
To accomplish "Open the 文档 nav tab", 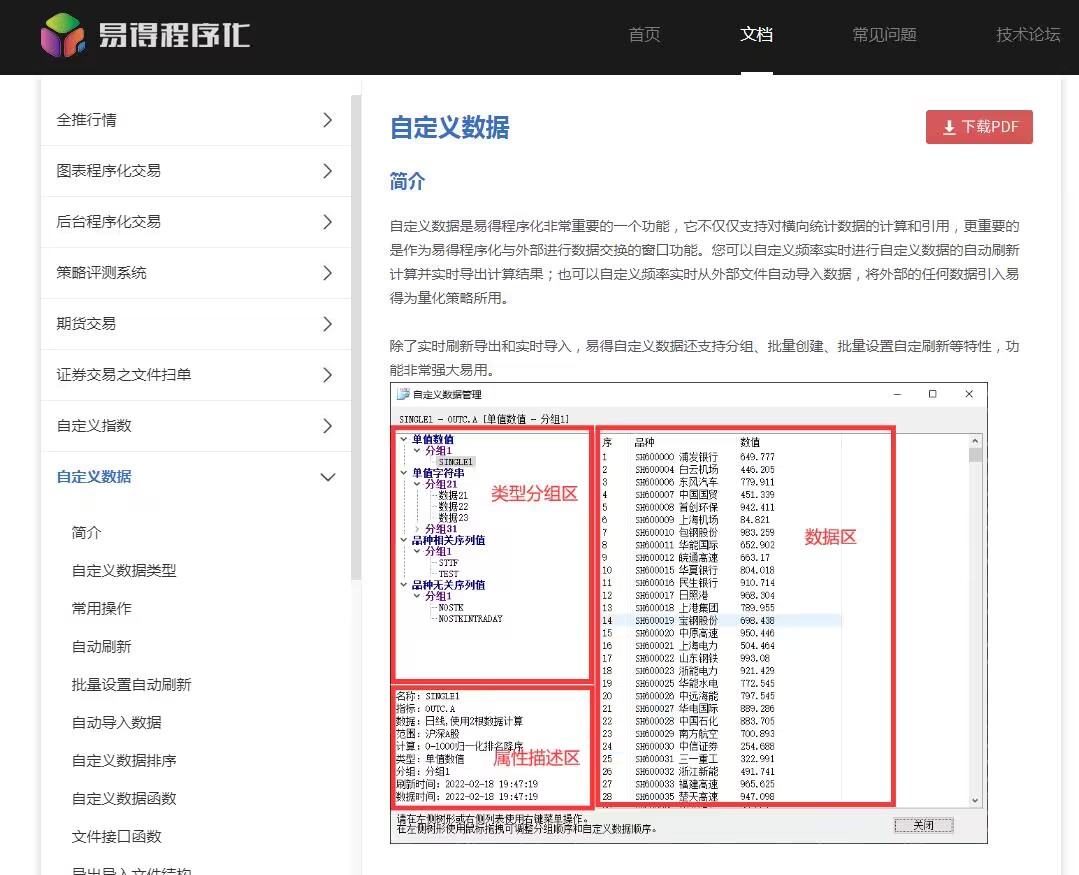I will 756,34.
